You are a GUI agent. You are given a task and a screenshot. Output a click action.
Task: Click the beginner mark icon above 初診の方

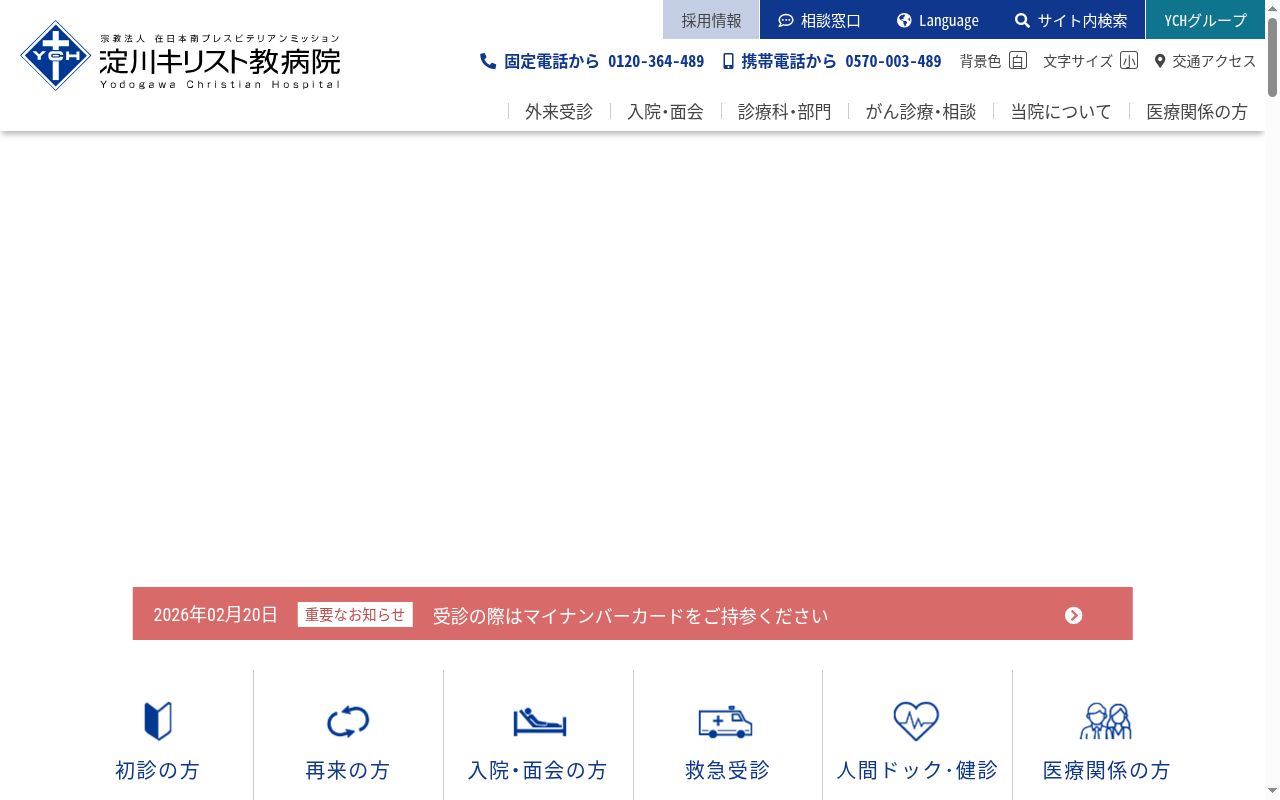click(x=158, y=721)
